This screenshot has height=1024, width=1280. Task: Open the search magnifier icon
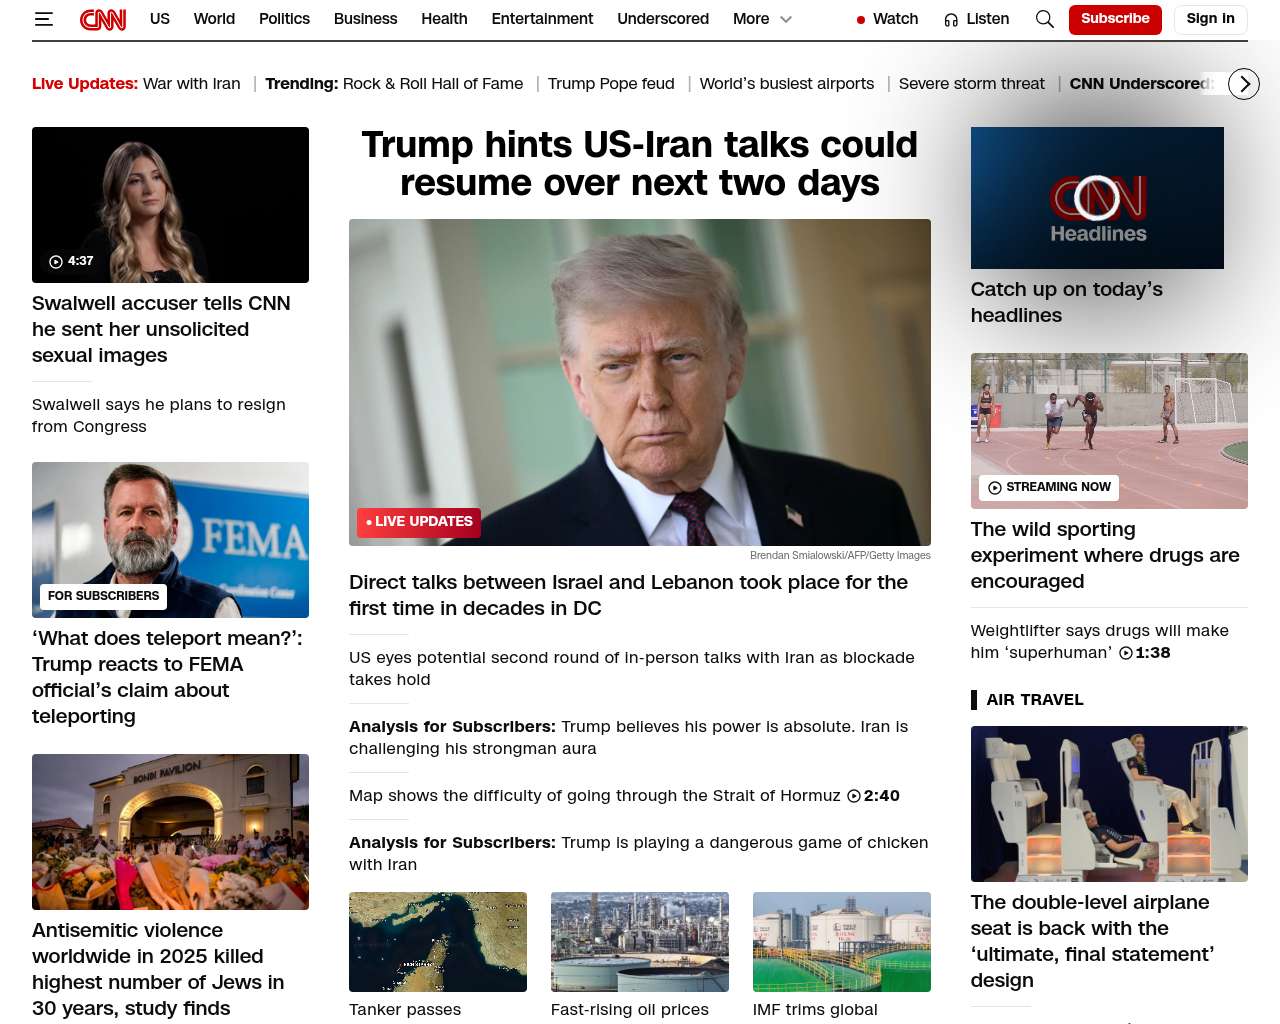[1044, 19]
